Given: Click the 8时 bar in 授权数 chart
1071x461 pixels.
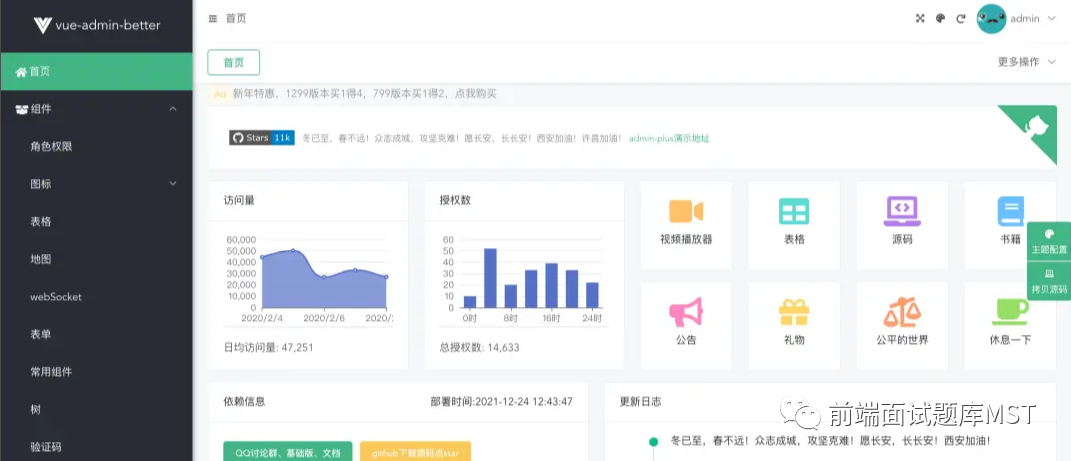Looking at the screenshot, I should (x=511, y=296).
